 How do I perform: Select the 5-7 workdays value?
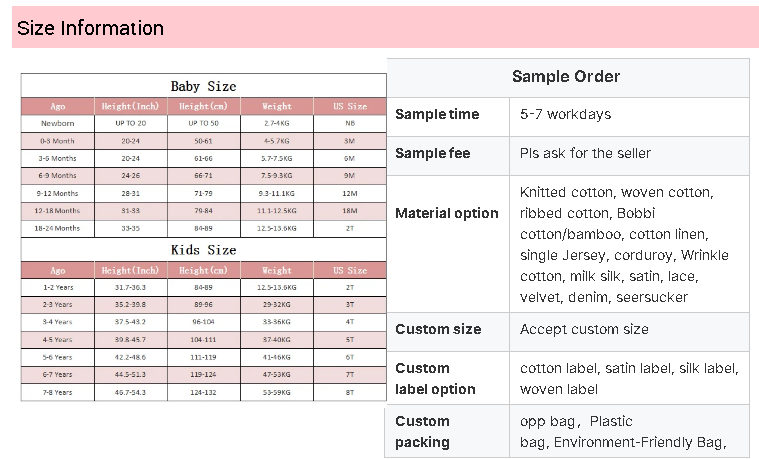tap(565, 114)
